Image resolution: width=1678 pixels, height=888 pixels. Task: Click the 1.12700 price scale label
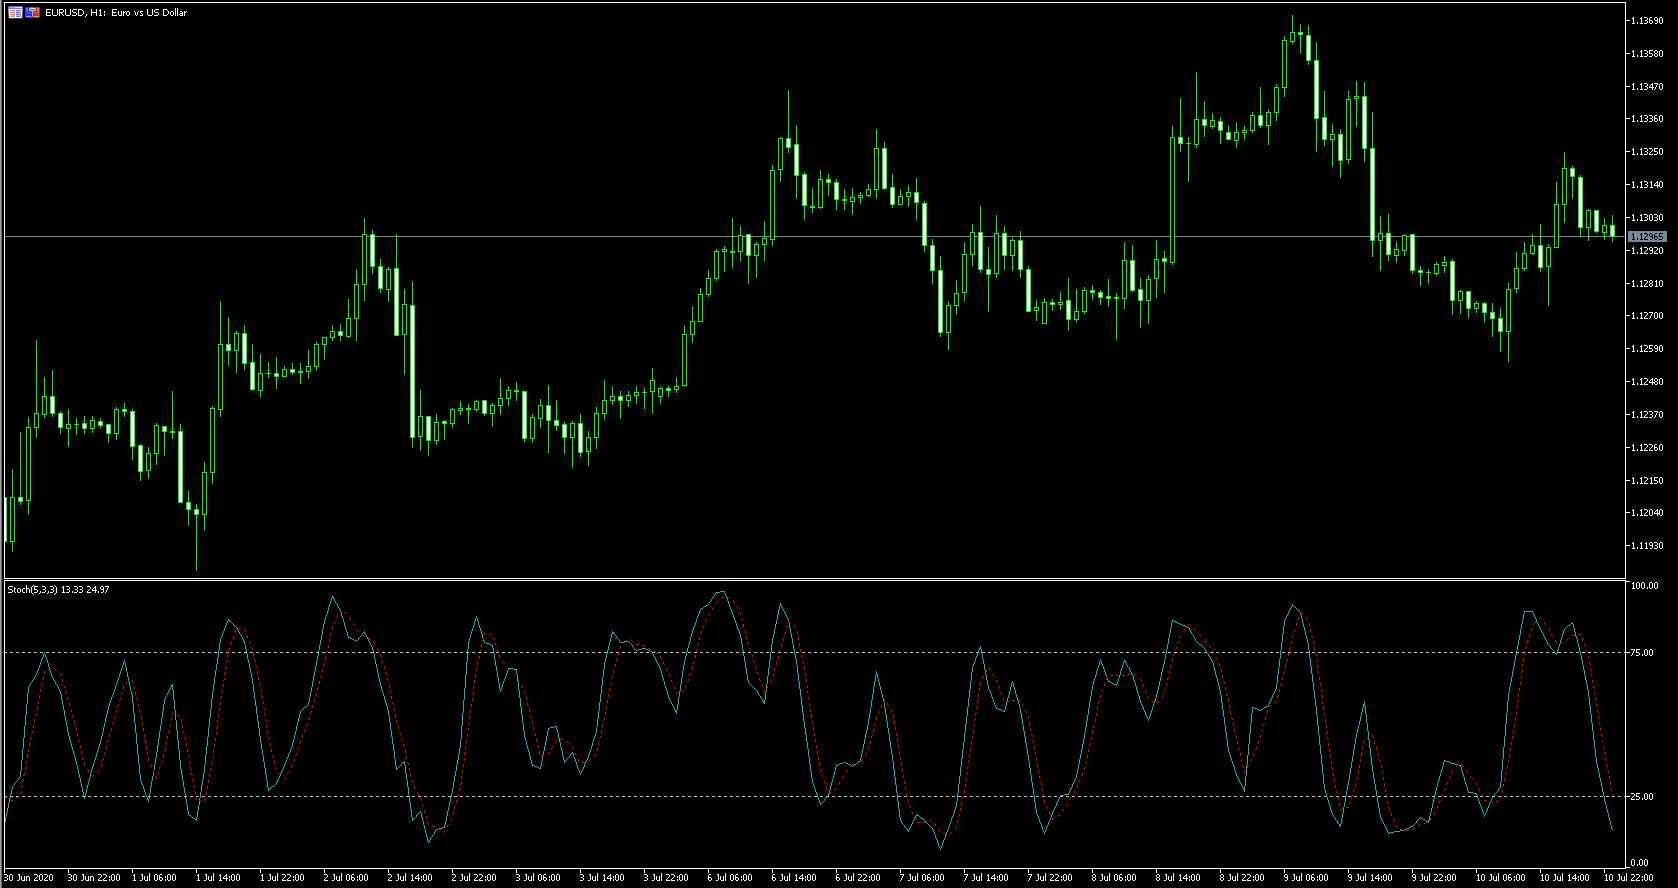(1647, 316)
